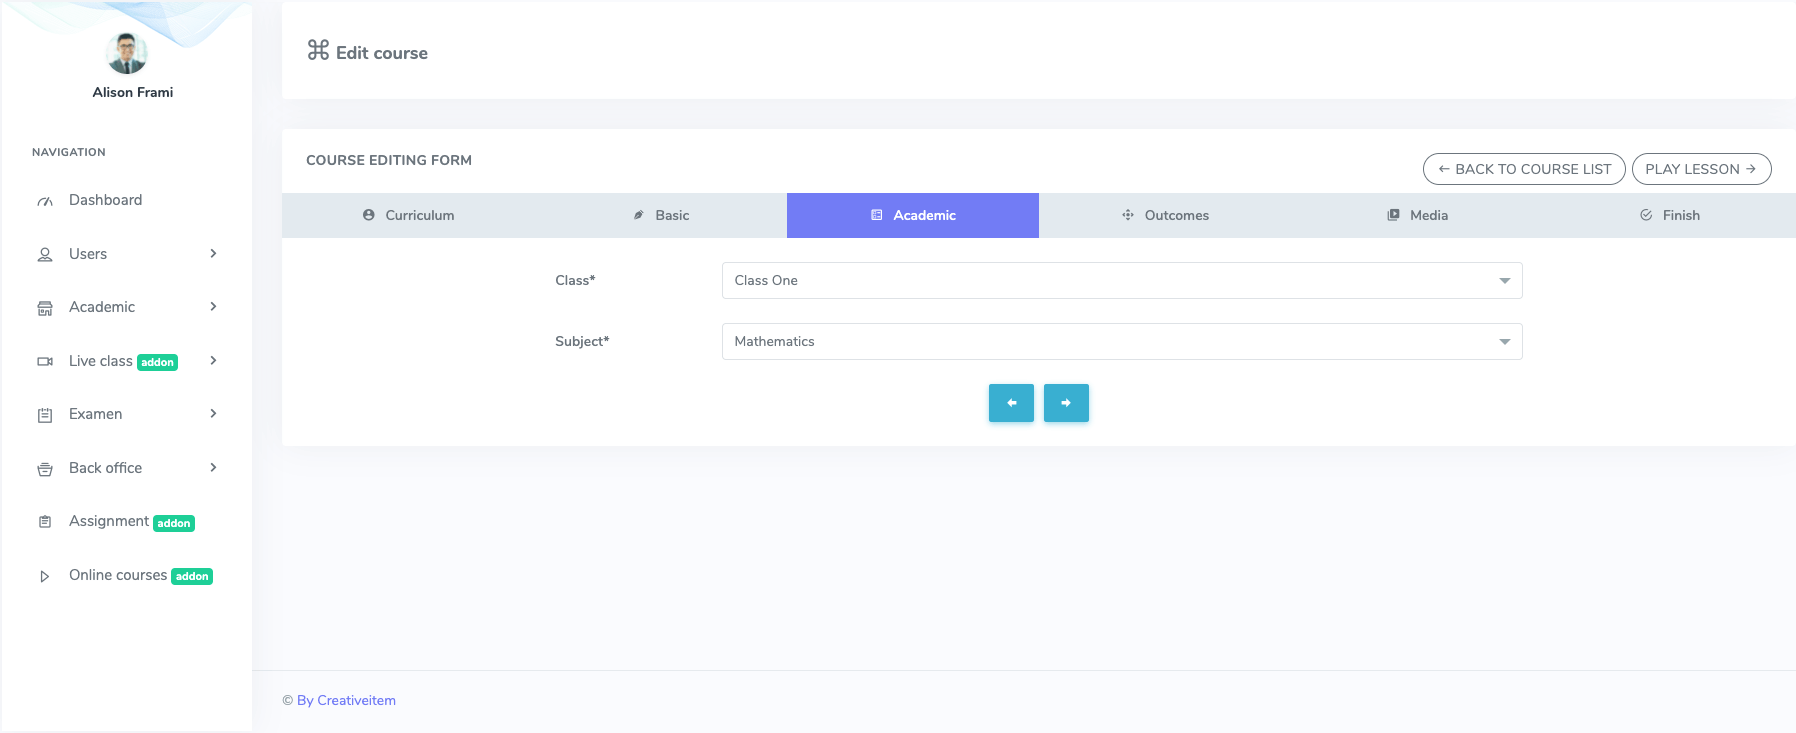
Task: Click the Back office basket icon
Action: pos(45,469)
